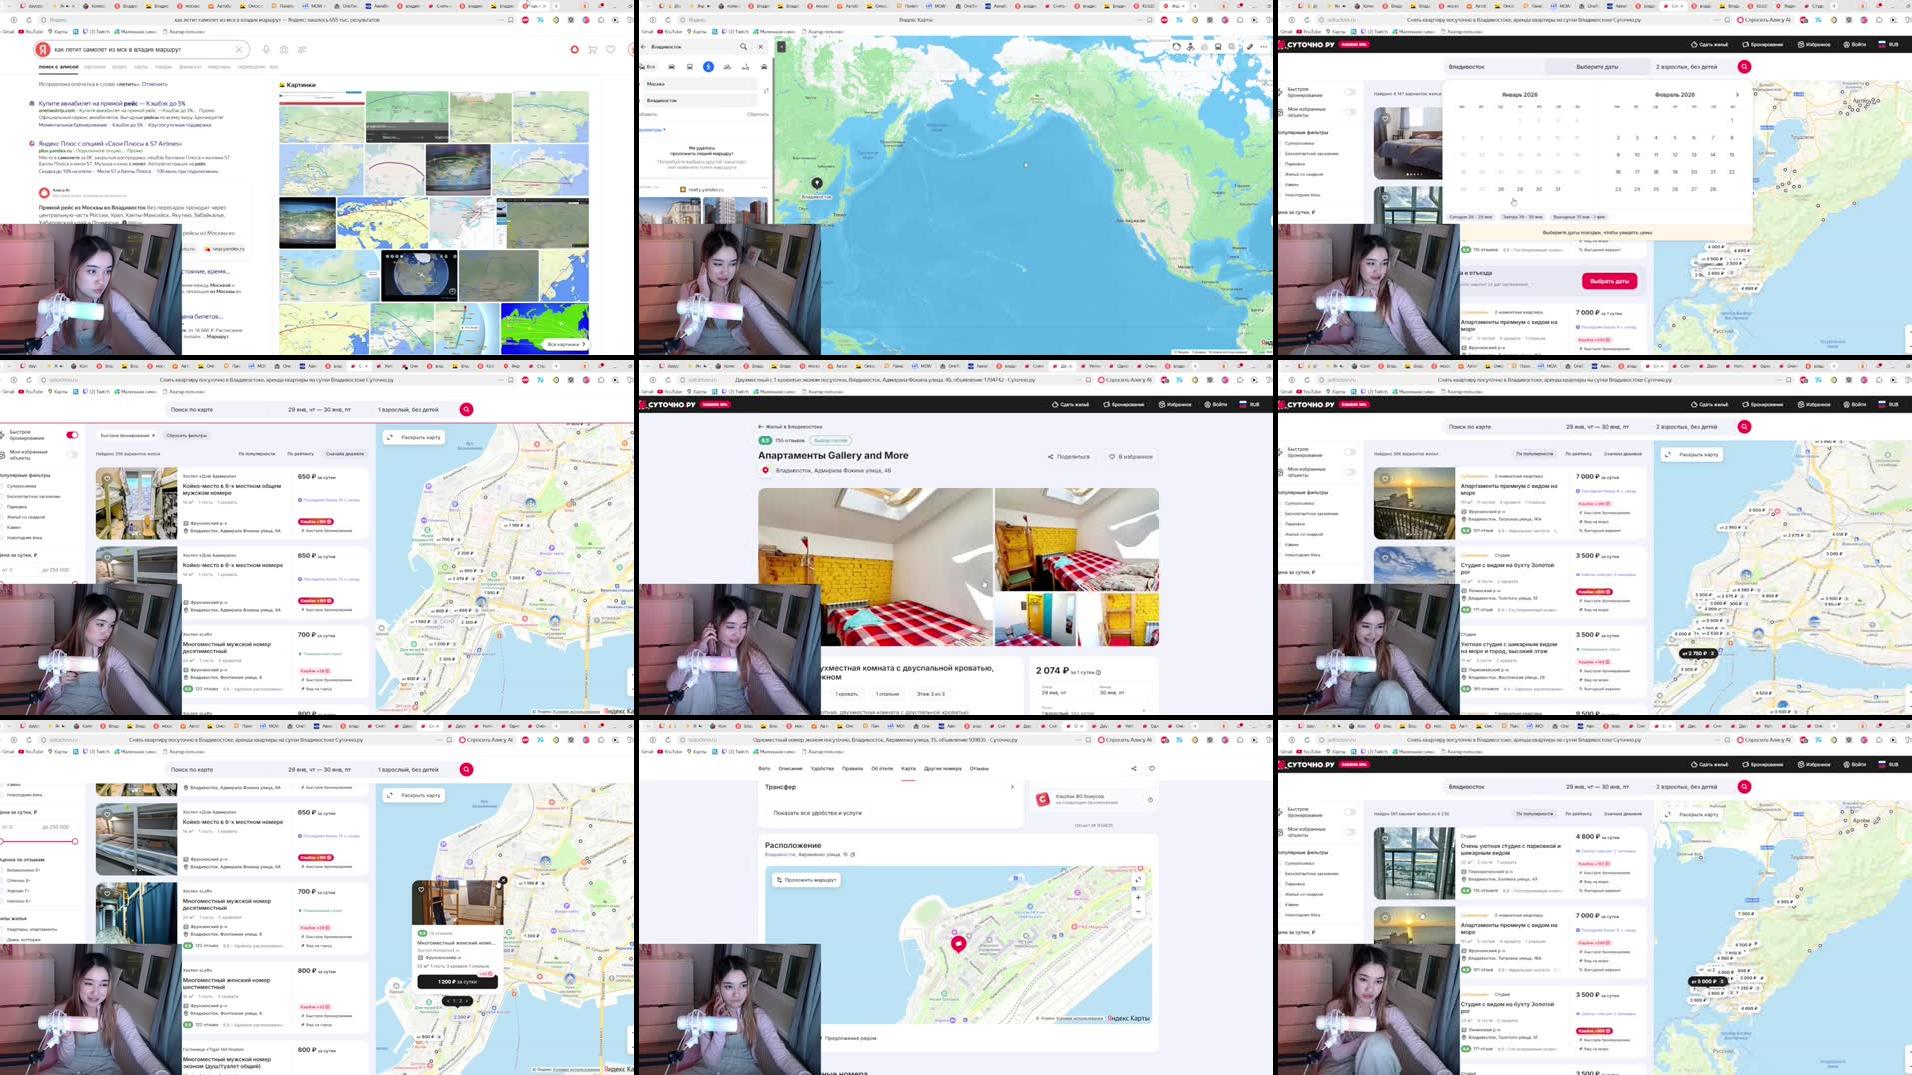
Task: Expand the Трансфер section
Action: 1011,787
